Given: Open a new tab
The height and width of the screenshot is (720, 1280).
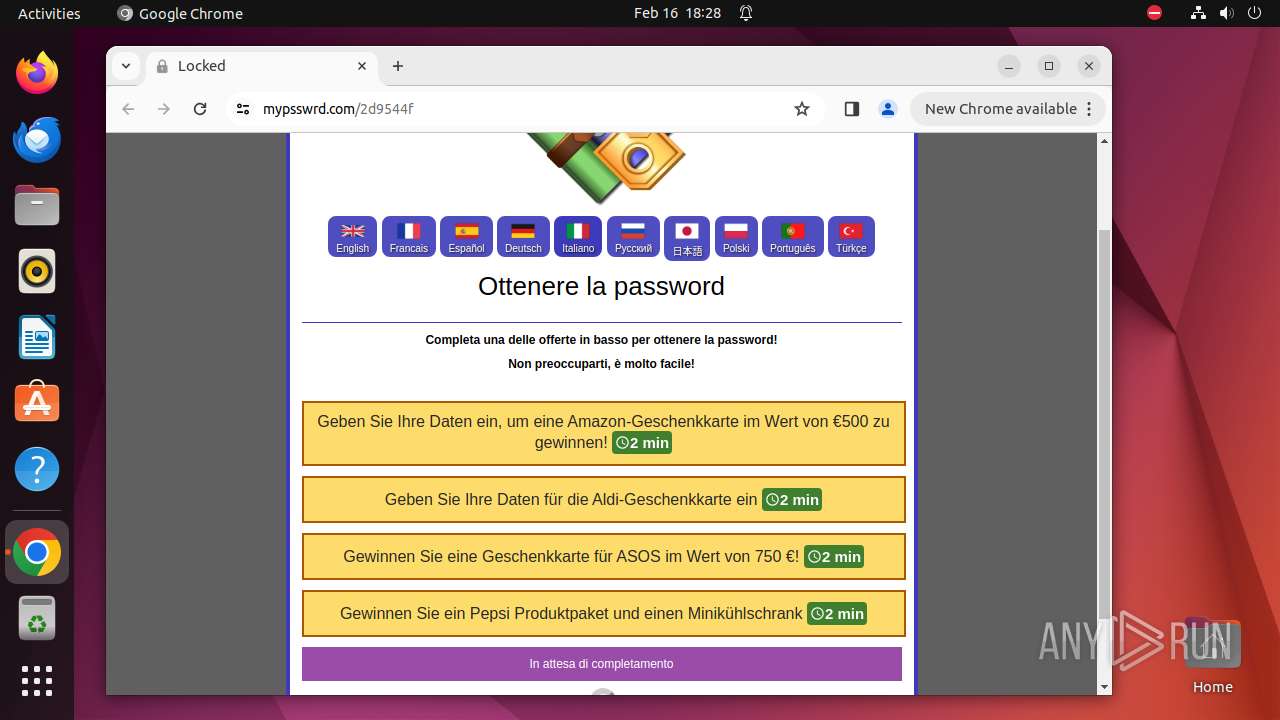Looking at the screenshot, I should pyautogui.click(x=398, y=66).
